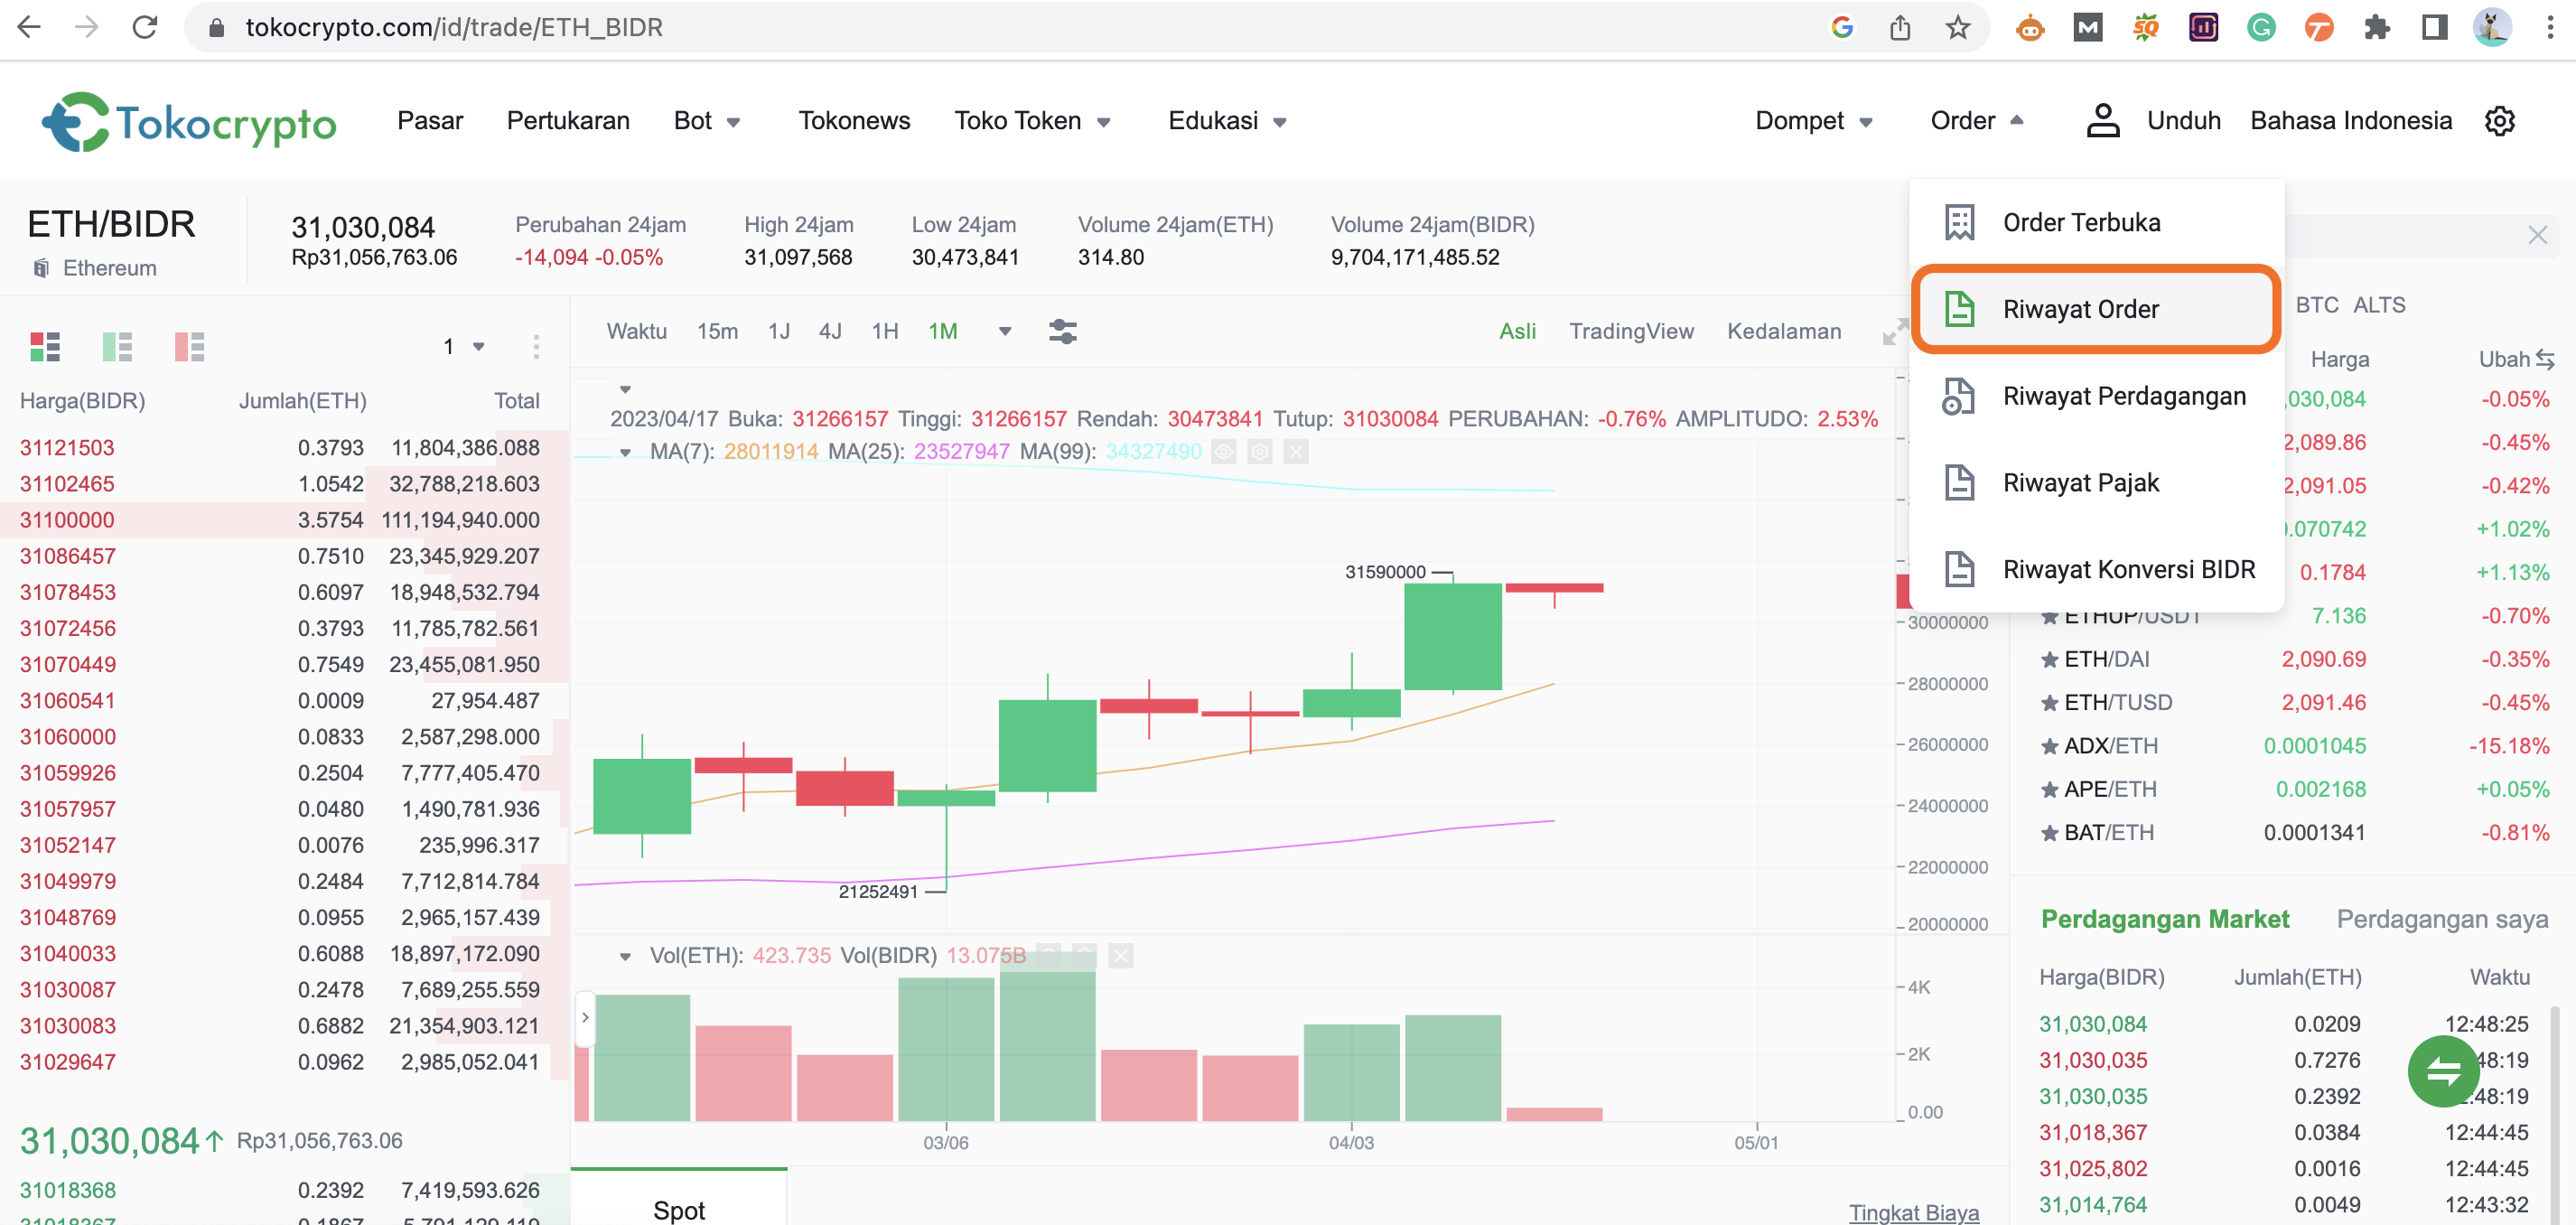The image size is (2576, 1225).
Task: Open the Bot dropdown menu
Action: coord(707,121)
